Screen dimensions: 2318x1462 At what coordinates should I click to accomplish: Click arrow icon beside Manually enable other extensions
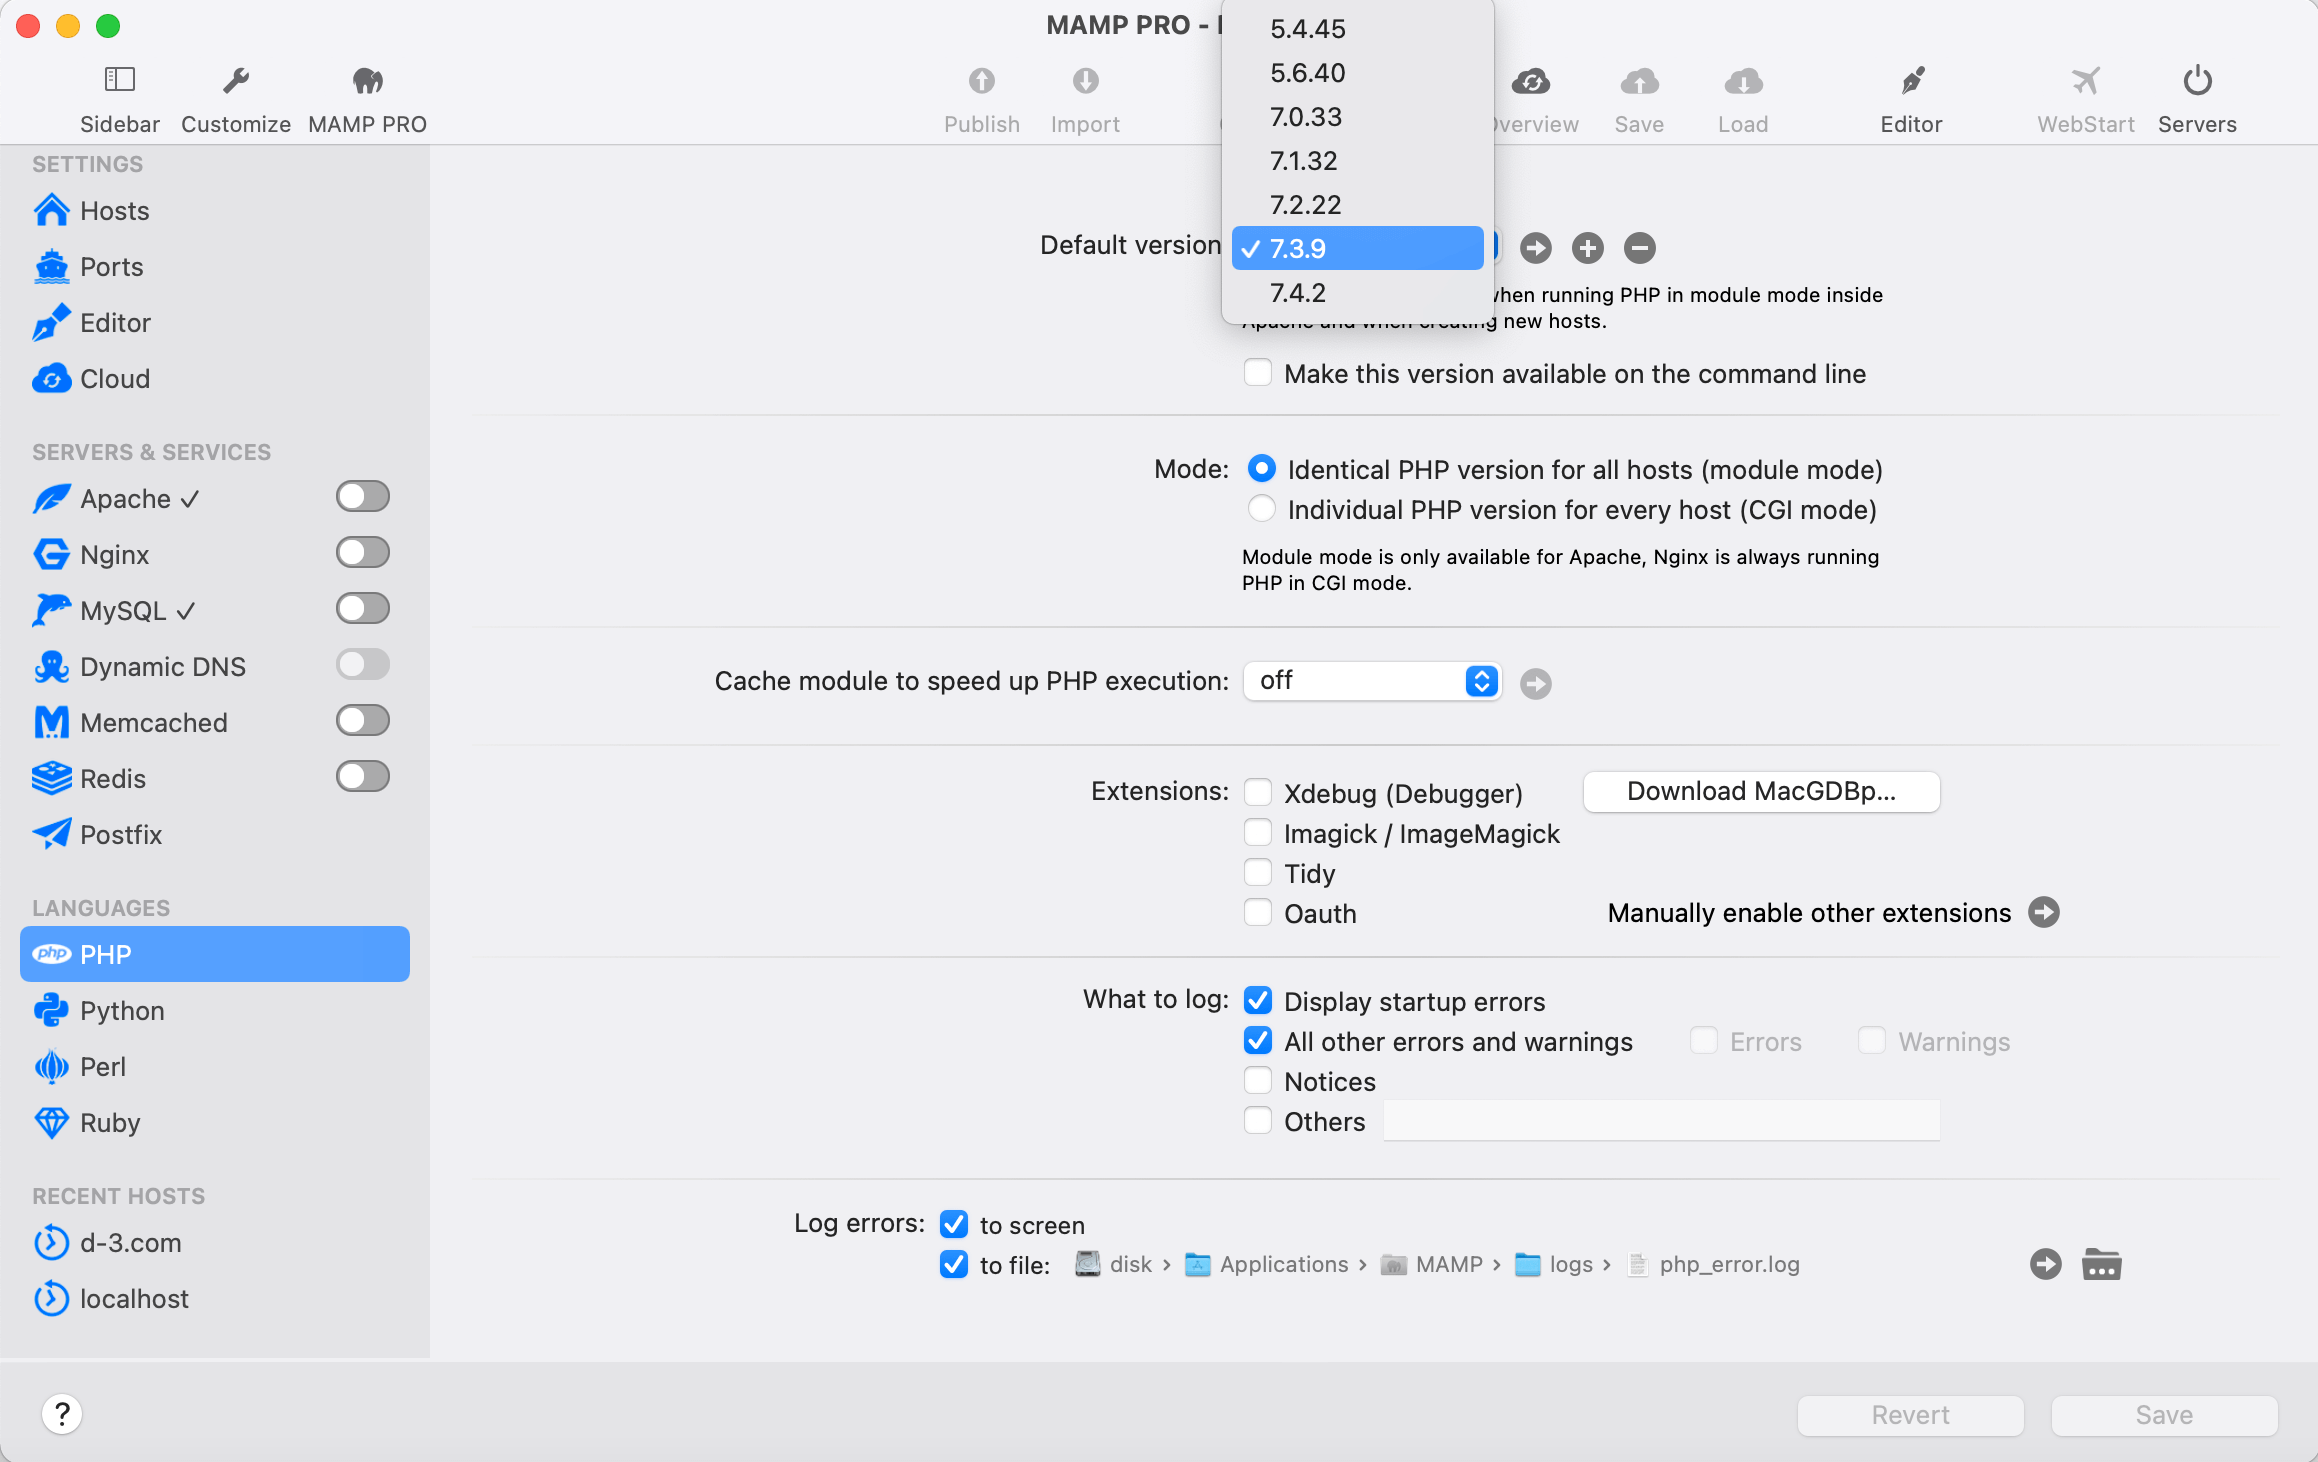(2044, 912)
